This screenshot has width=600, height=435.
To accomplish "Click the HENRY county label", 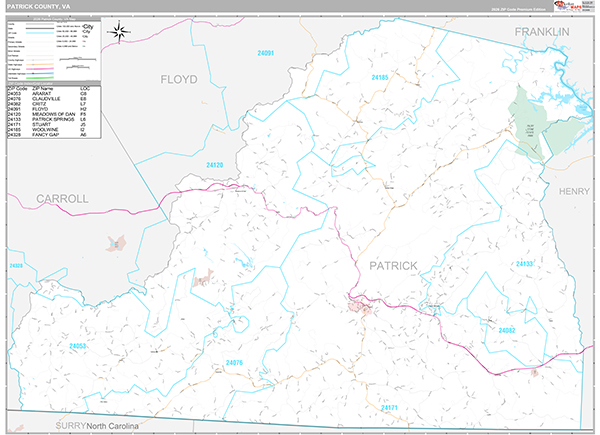I will coord(574,191).
